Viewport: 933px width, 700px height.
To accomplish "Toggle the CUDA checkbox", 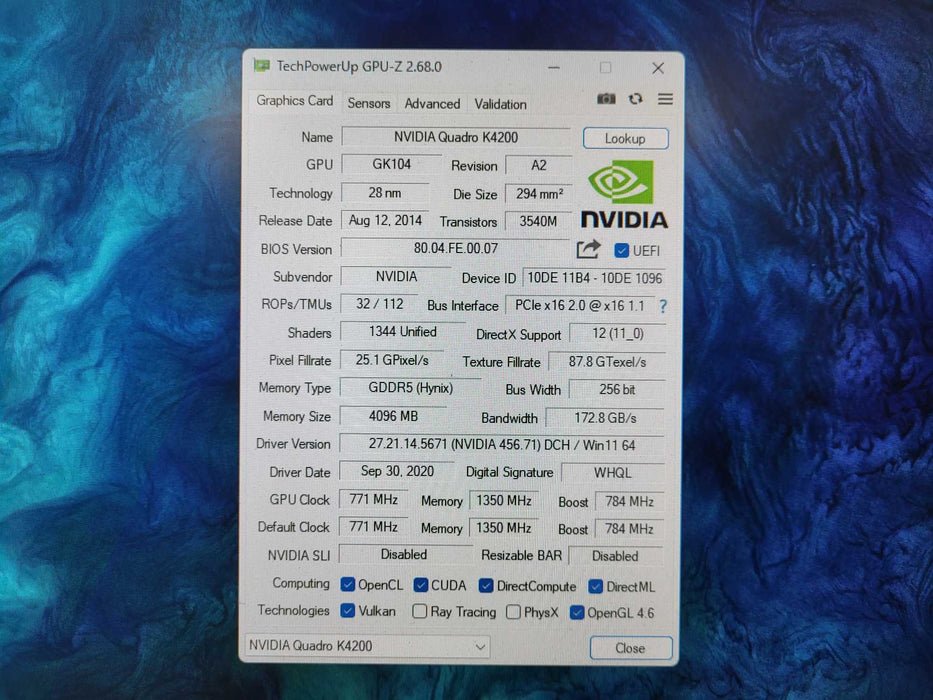I will (x=419, y=585).
